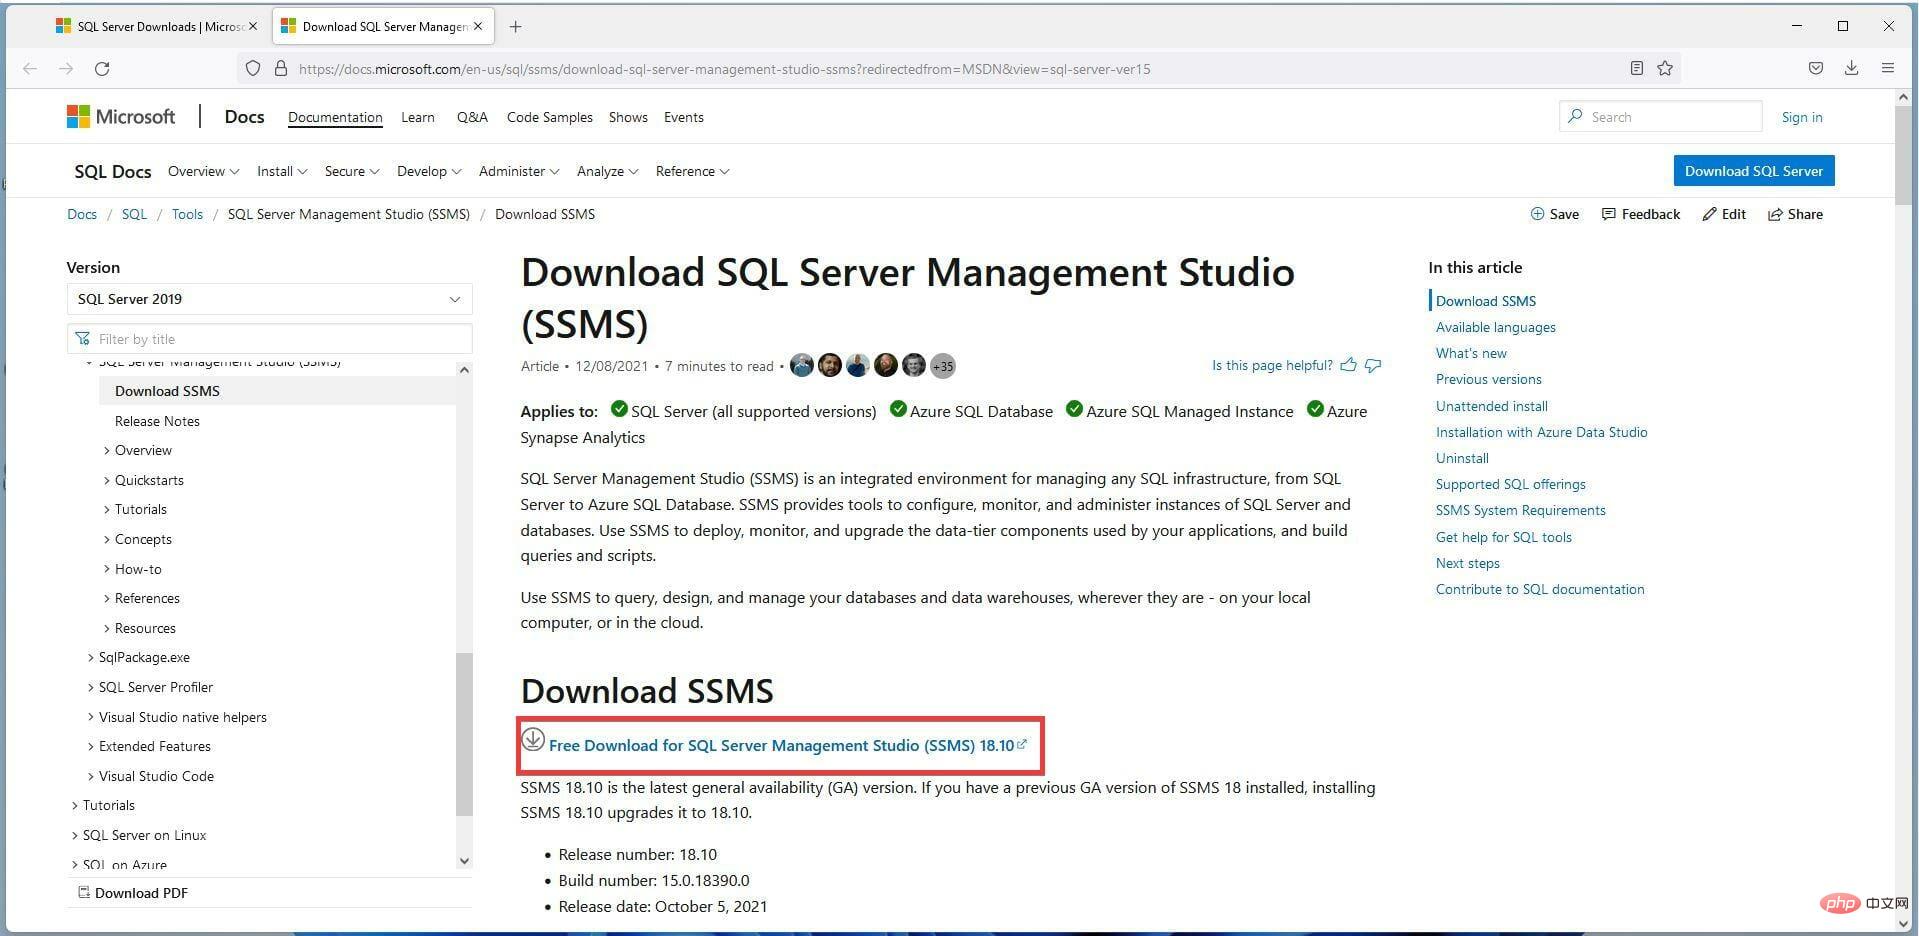Open a new browser tab with plus icon
Viewport: 1919px width, 936px height.
(515, 27)
